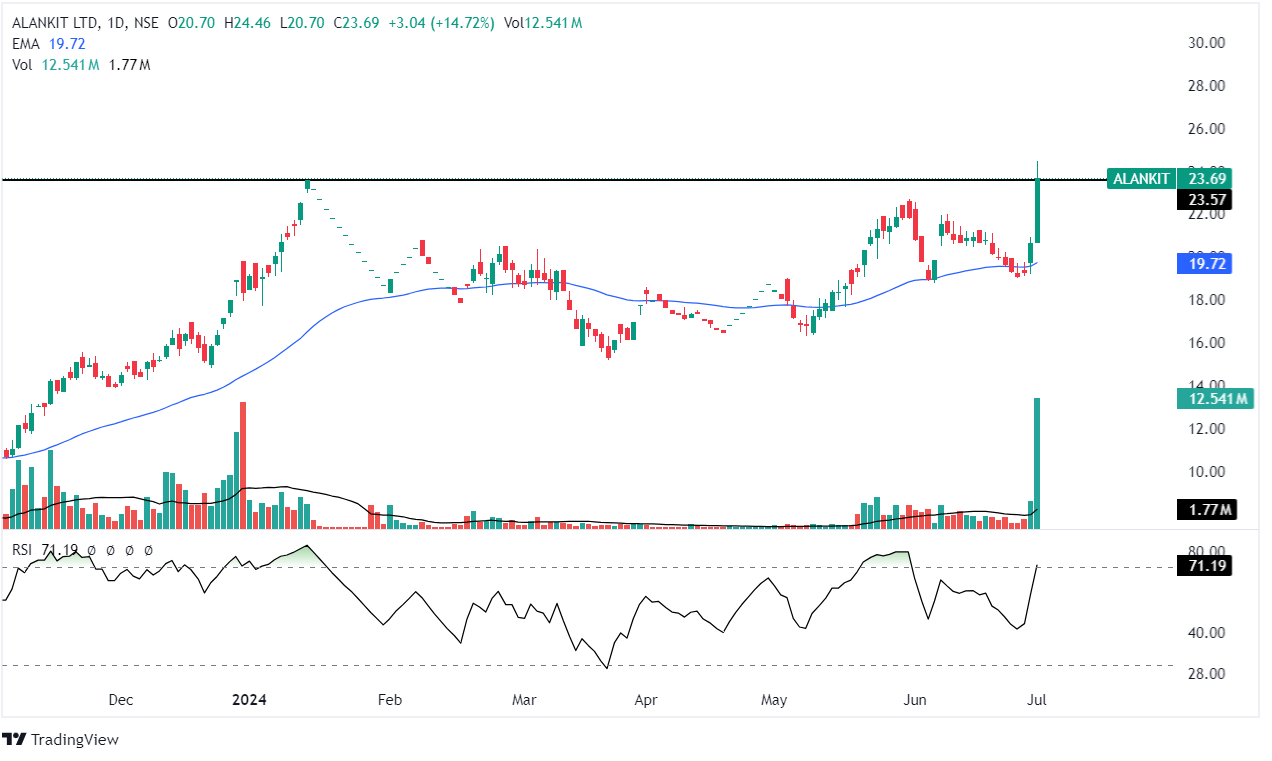
Task: Click the +3.04 (+14.72%) change value
Action: pyautogui.click(x=447, y=23)
